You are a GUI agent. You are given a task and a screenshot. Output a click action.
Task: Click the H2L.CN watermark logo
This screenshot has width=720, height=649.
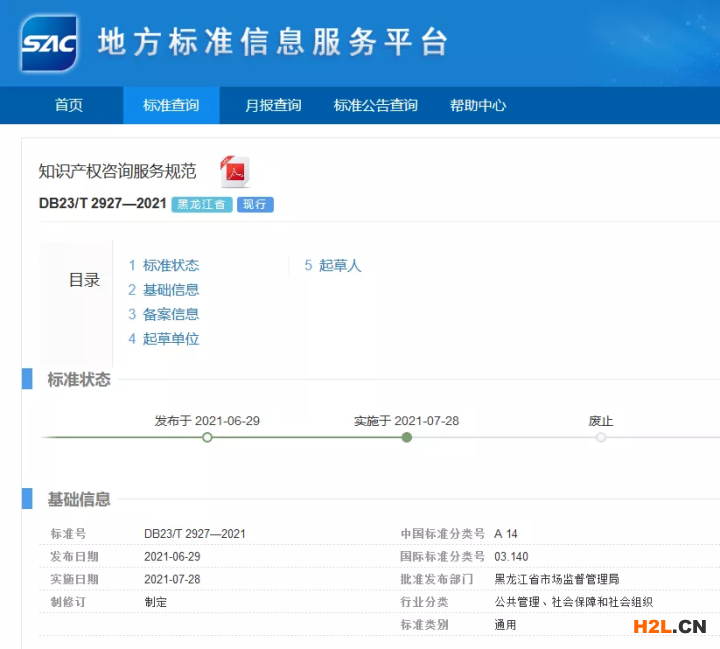(x=671, y=627)
